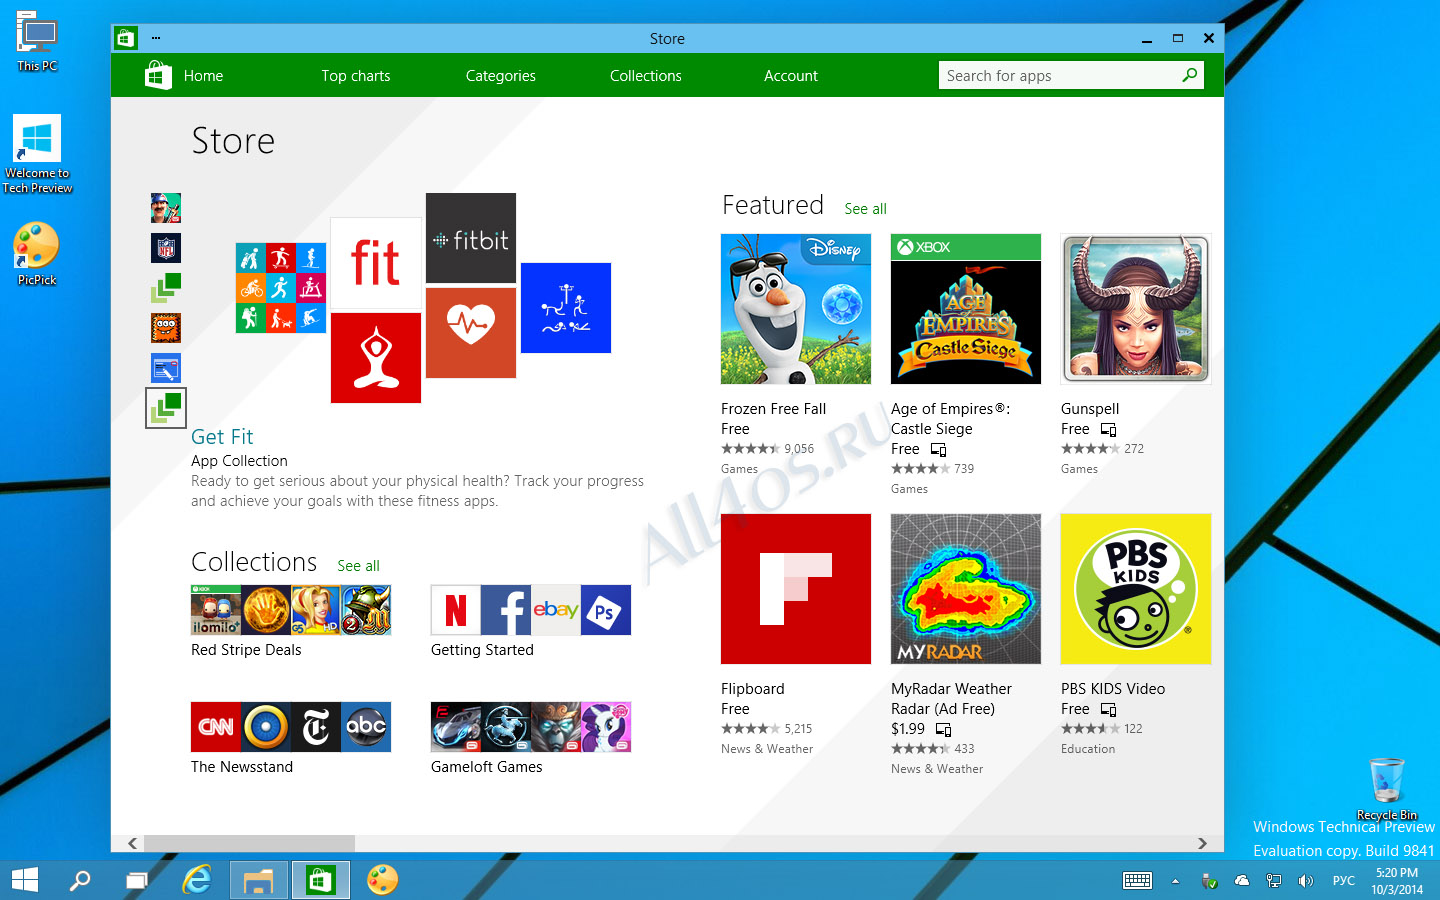Open the Getting Started collection banner
This screenshot has width=1440, height=900.
pyautogui.click(x=531, y=610)
